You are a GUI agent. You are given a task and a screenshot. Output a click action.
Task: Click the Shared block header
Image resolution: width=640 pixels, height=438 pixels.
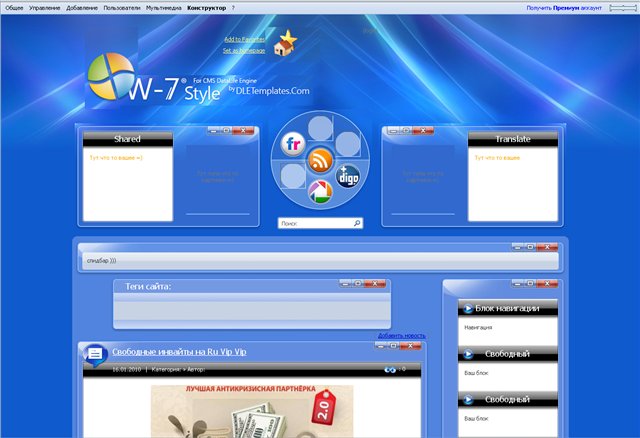[128, 139]
